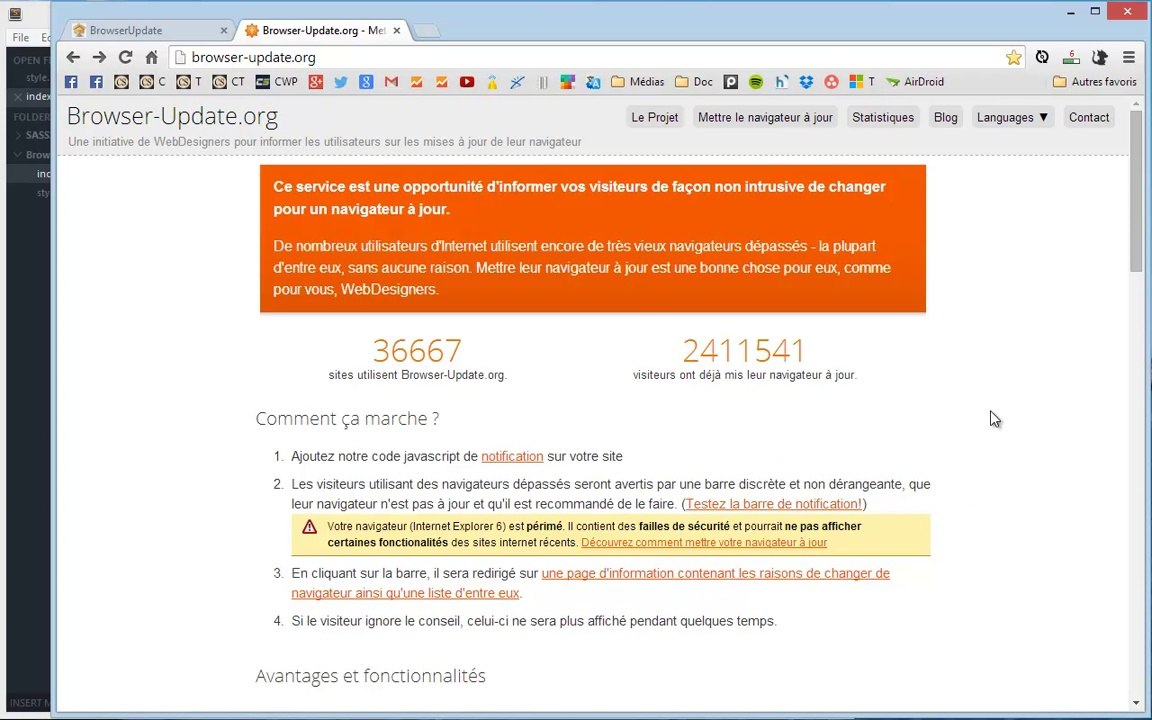
Task: Click Découvrez comment mettre votre navigateur link
Action: [x=704, y=542]
